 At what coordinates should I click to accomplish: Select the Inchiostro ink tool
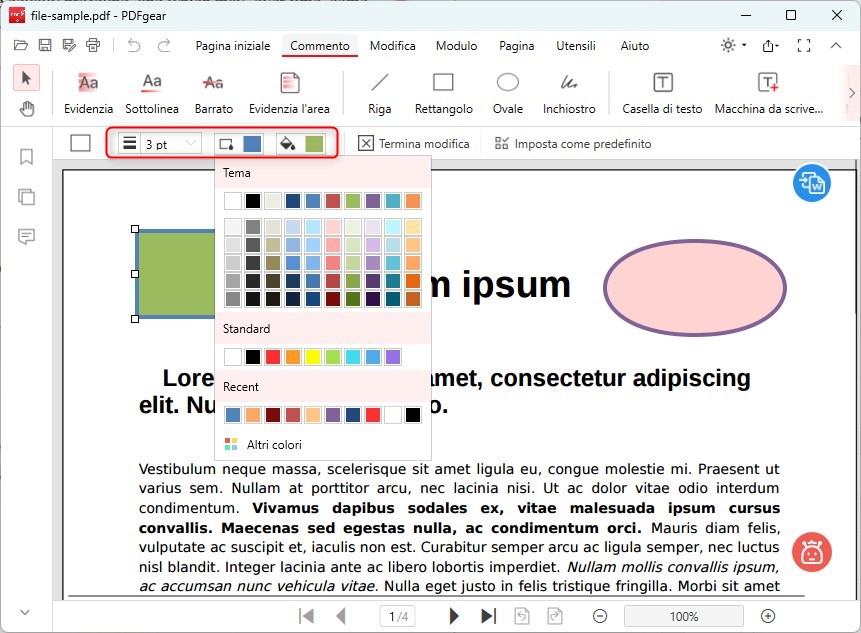(569, 91)
